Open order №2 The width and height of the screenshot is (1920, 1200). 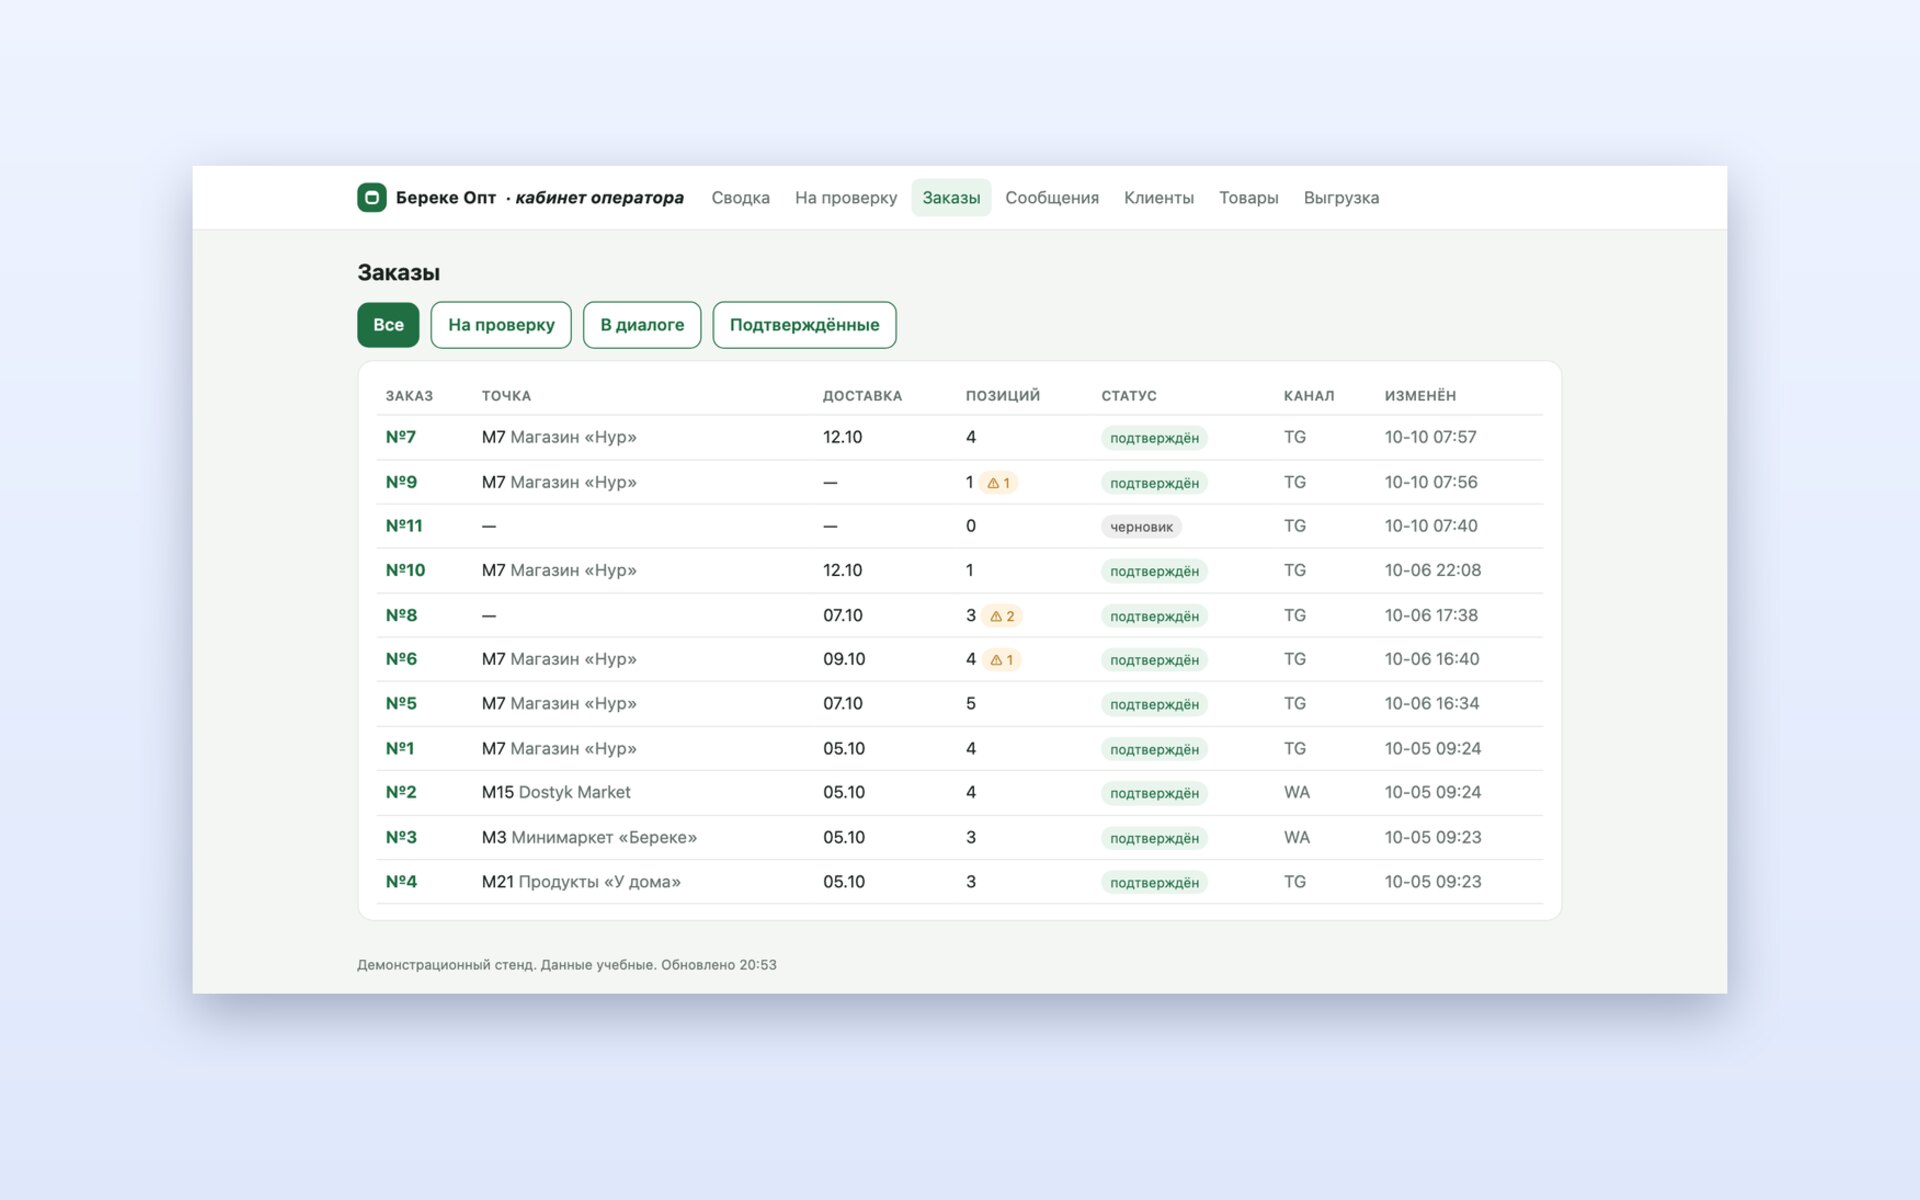pos(401,792)
